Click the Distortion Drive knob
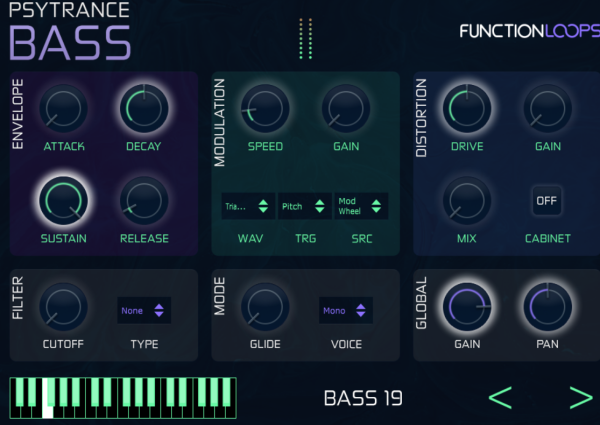600x425 pixels. tap(466, 108)
